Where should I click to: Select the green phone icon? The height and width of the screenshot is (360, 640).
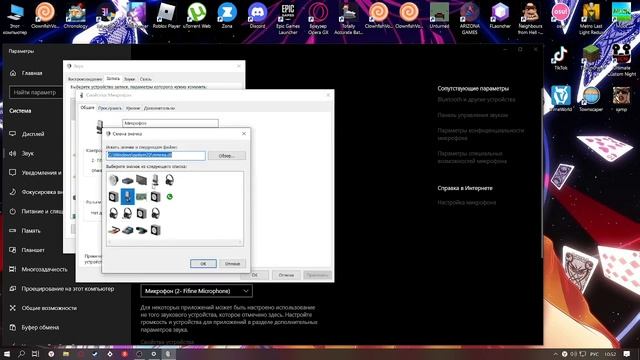click(169, 197)
